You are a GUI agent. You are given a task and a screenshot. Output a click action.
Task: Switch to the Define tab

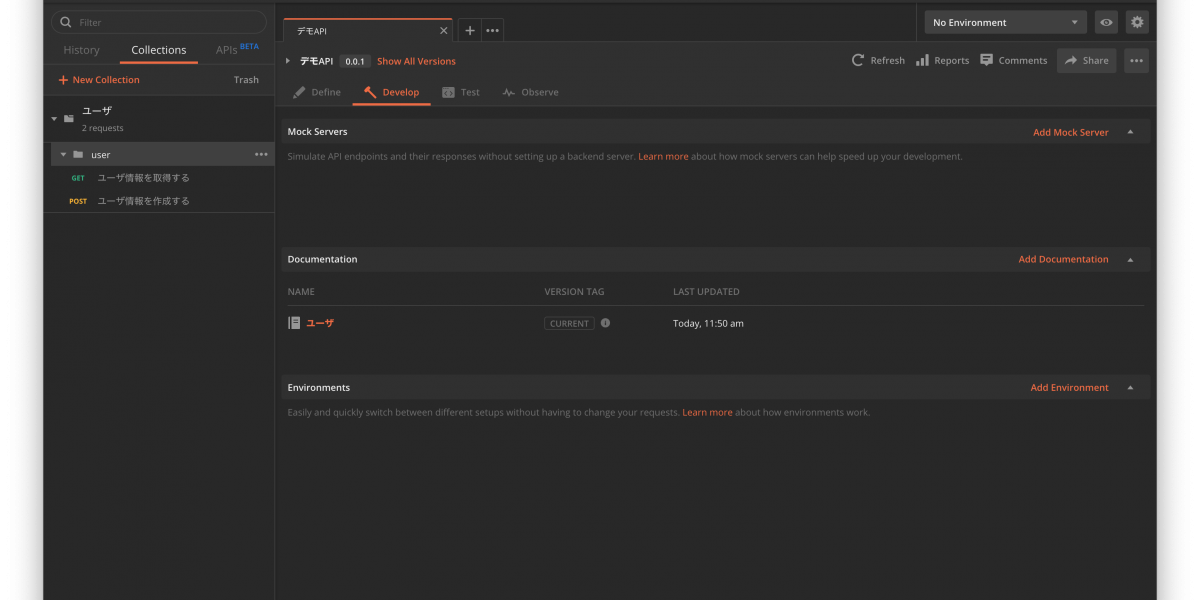pyautogui.click(x=317, y=92)
